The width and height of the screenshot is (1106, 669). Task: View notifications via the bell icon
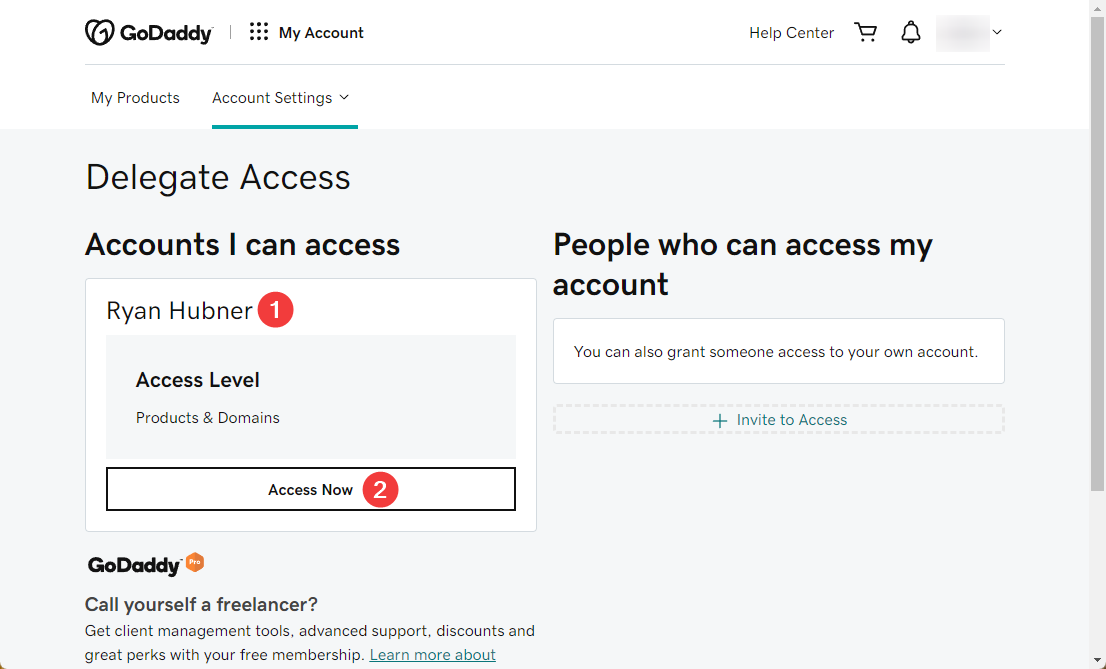(911, 32)
